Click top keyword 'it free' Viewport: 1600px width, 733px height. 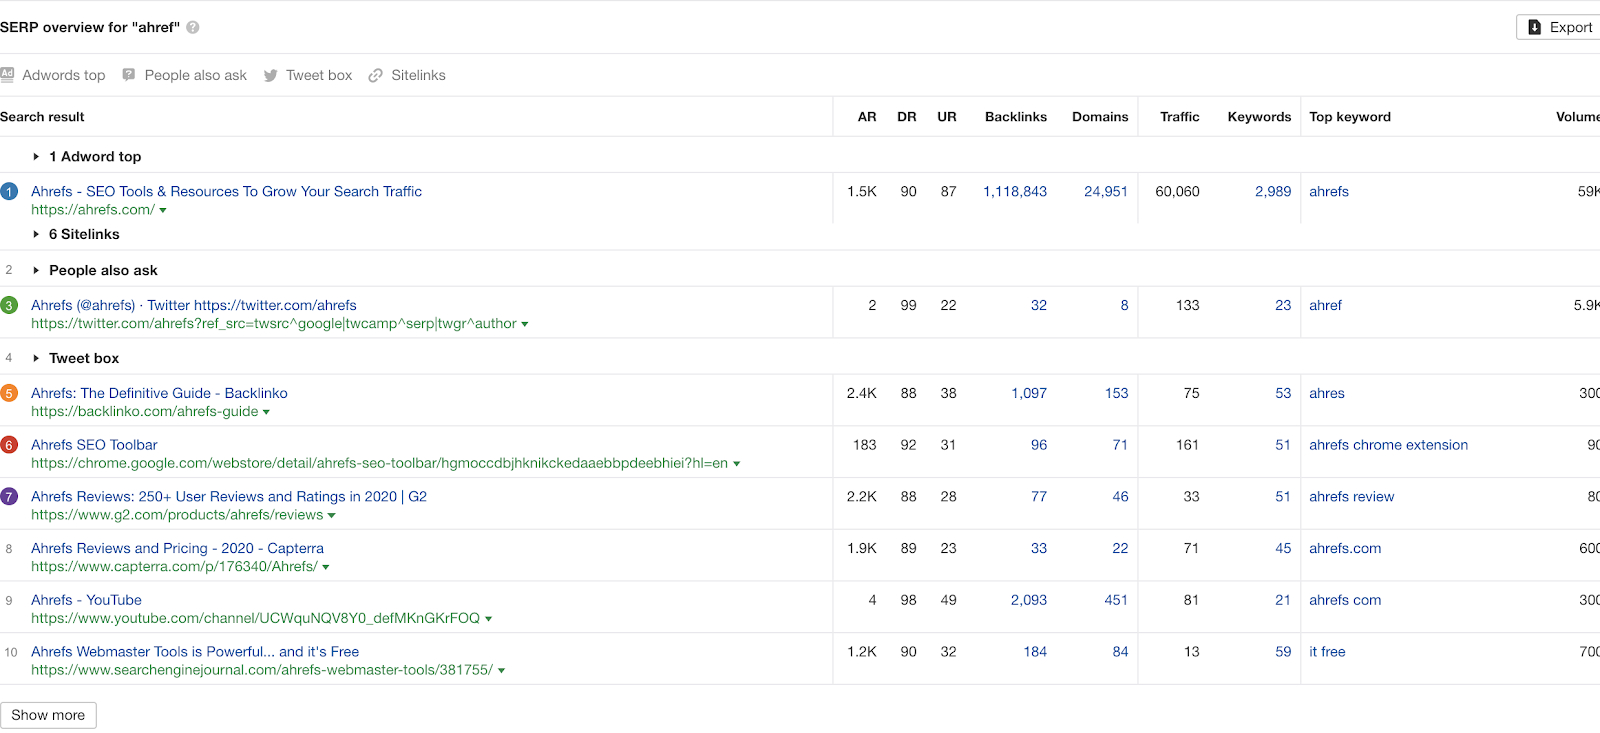(x=1327, y=651)
